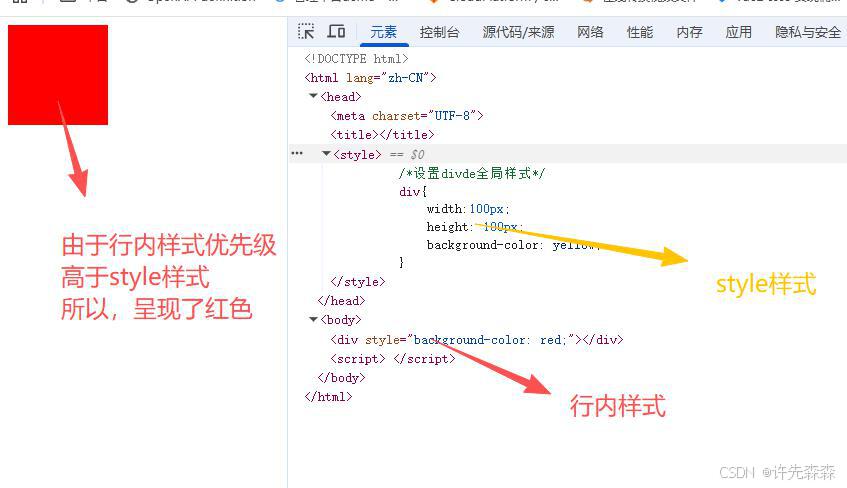The image size is (847, 488).
Task: Click the height declaration line
Action: (475, 226)
